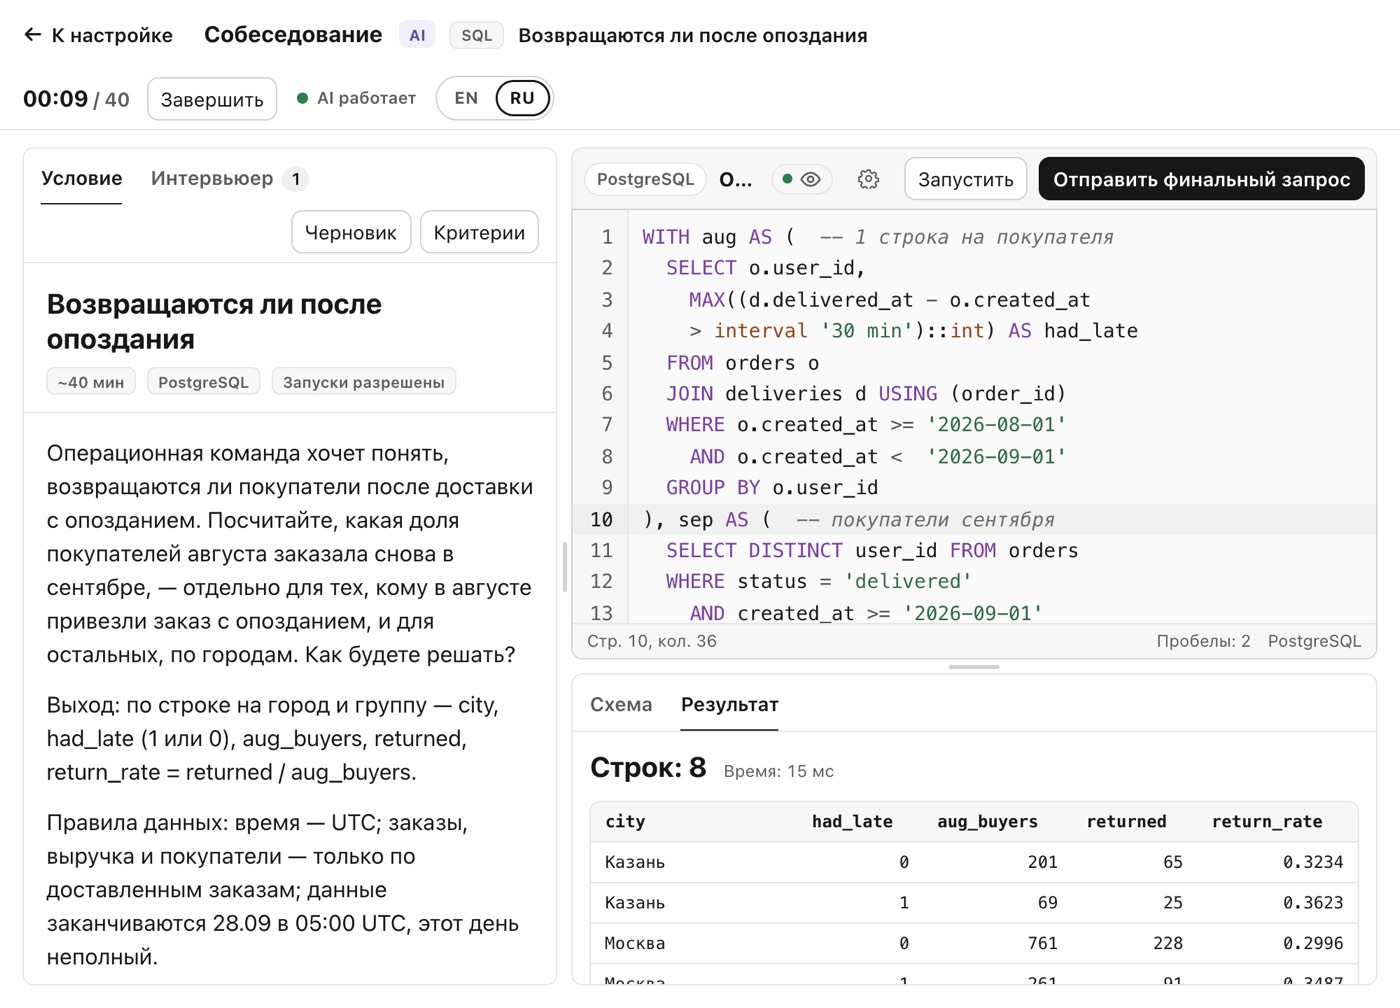This screenshot has height=1008, width=1400.
Task: Run the query with 'Запустить'
Action: 965,179
